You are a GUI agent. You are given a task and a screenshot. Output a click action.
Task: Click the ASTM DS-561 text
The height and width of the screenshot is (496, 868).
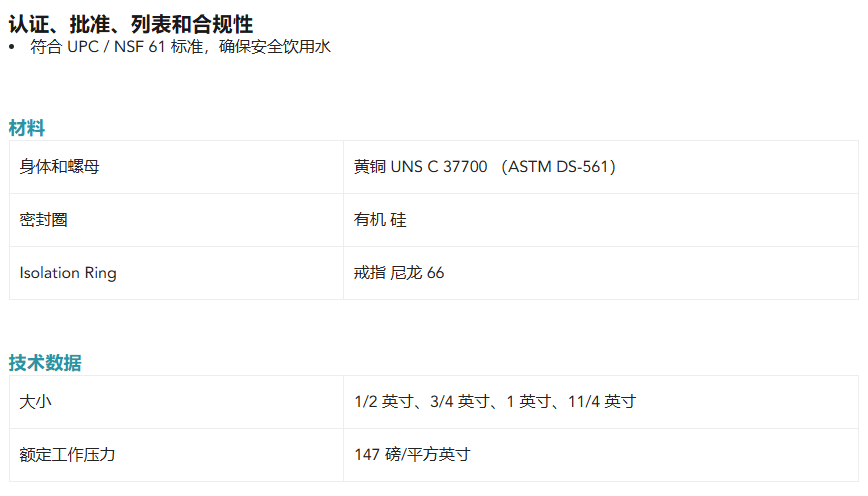click(x=558, y=167)
